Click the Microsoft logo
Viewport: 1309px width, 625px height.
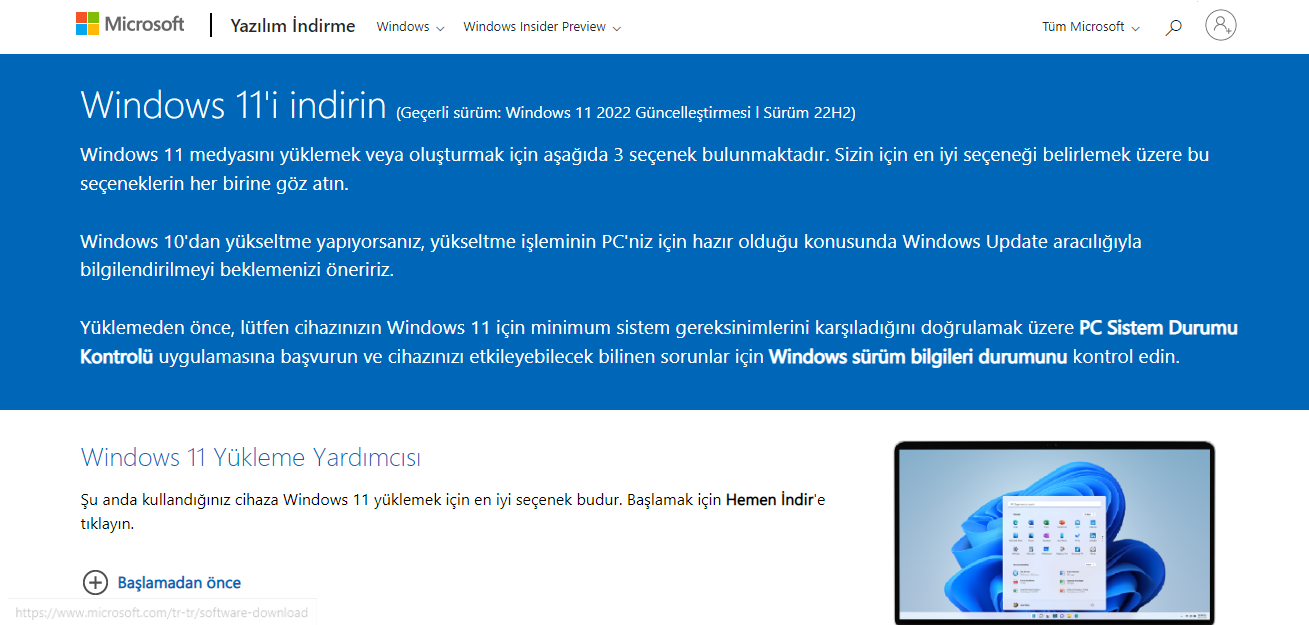coord(130,24)
